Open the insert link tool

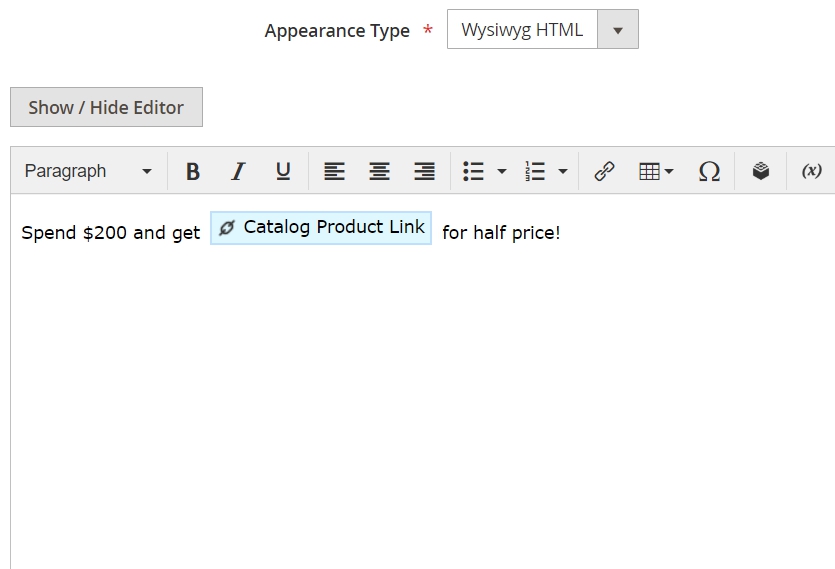point(604,171)
